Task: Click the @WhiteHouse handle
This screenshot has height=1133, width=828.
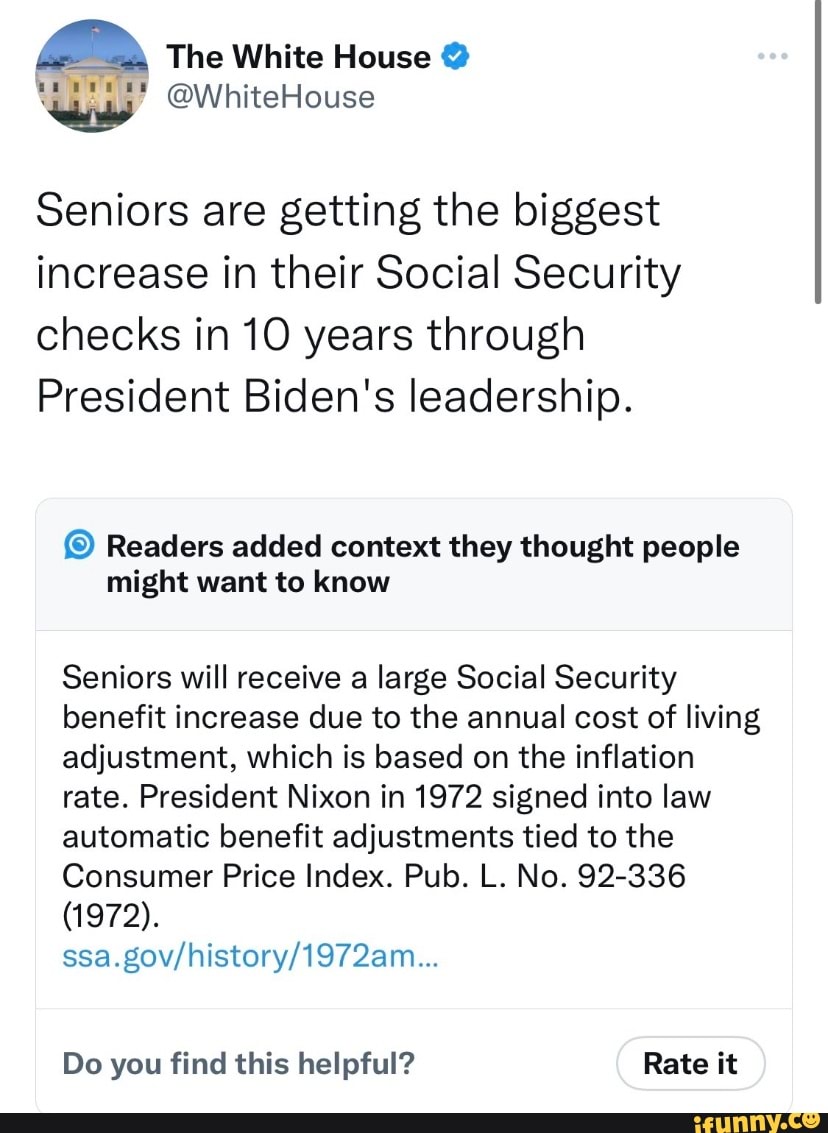Action: click(x=271, y=96)
